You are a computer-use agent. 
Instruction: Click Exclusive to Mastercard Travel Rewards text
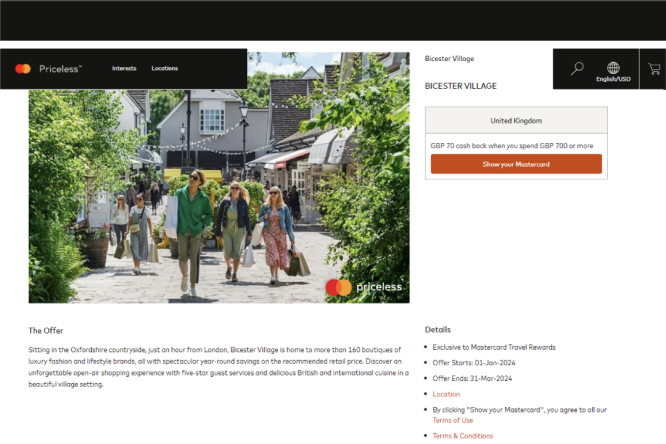494,347
